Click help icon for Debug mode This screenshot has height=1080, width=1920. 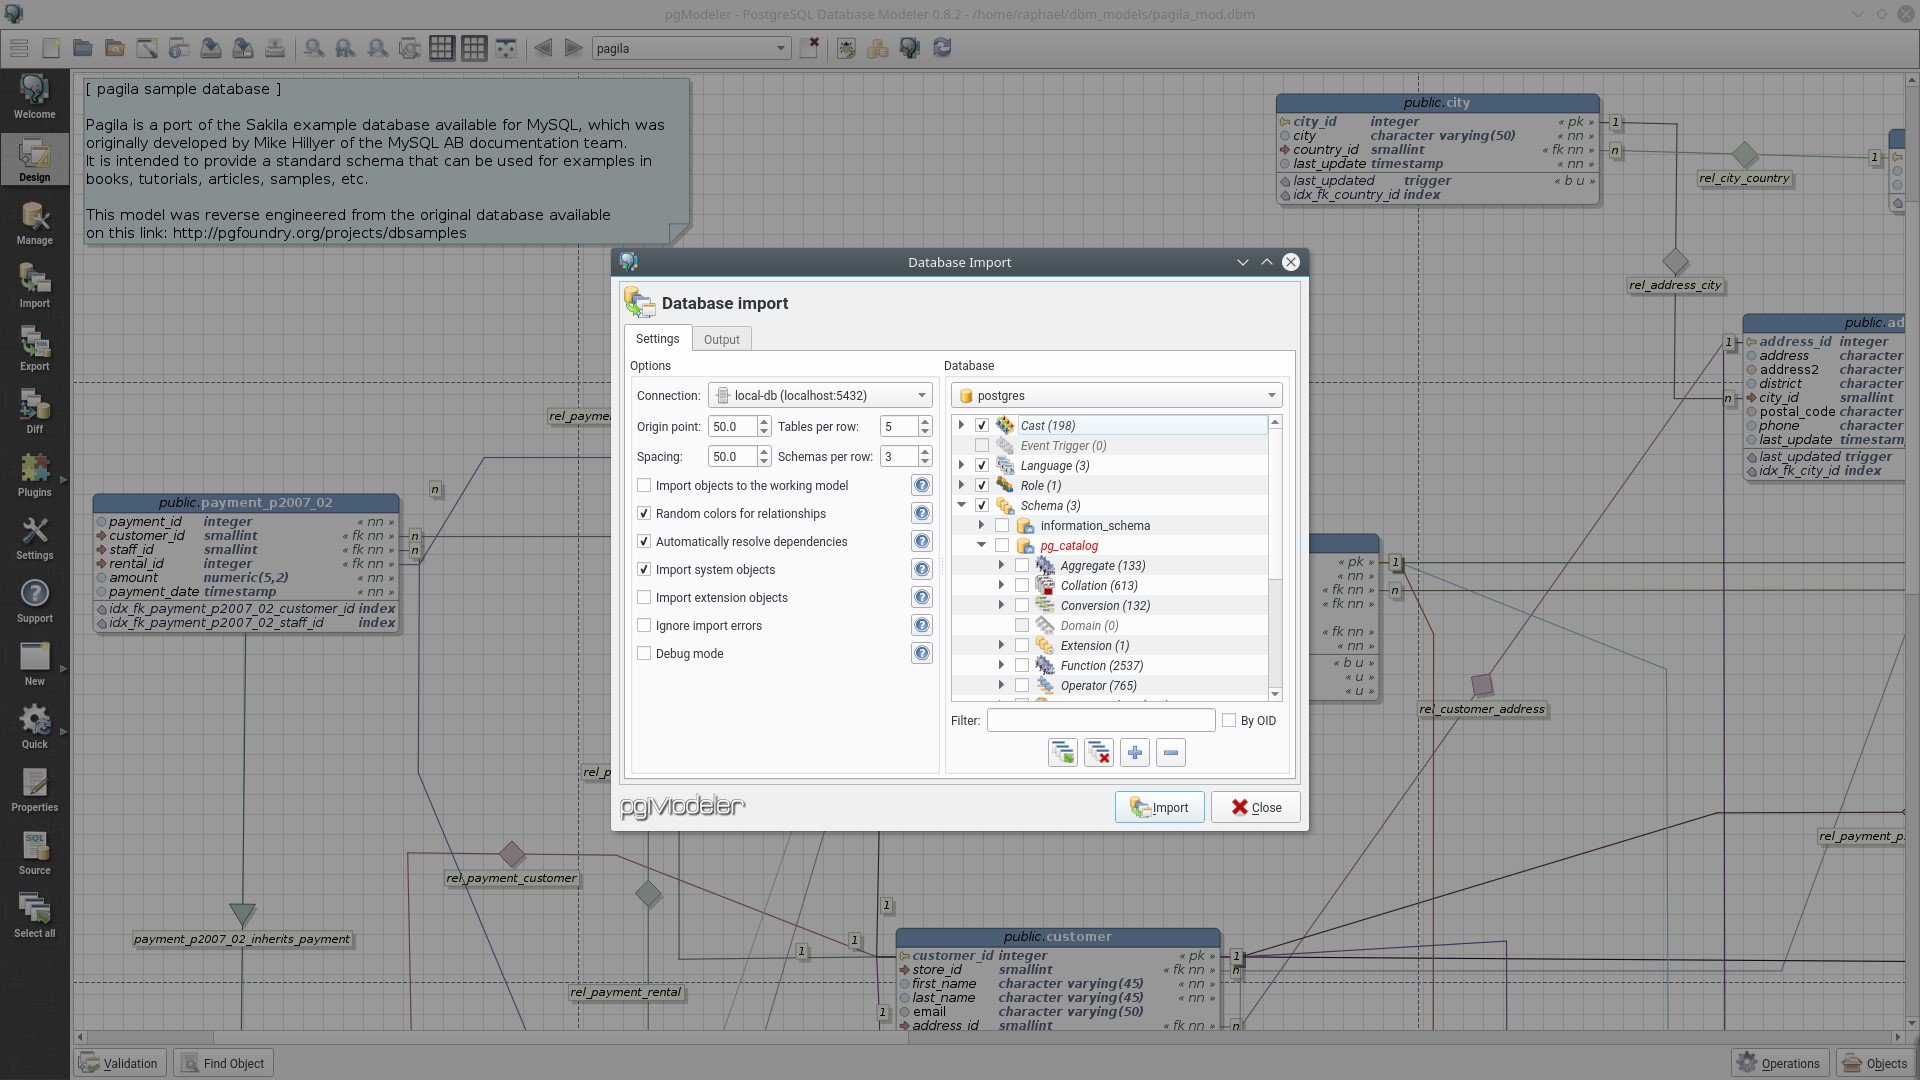pyautogui.click(x=922, y=653)
